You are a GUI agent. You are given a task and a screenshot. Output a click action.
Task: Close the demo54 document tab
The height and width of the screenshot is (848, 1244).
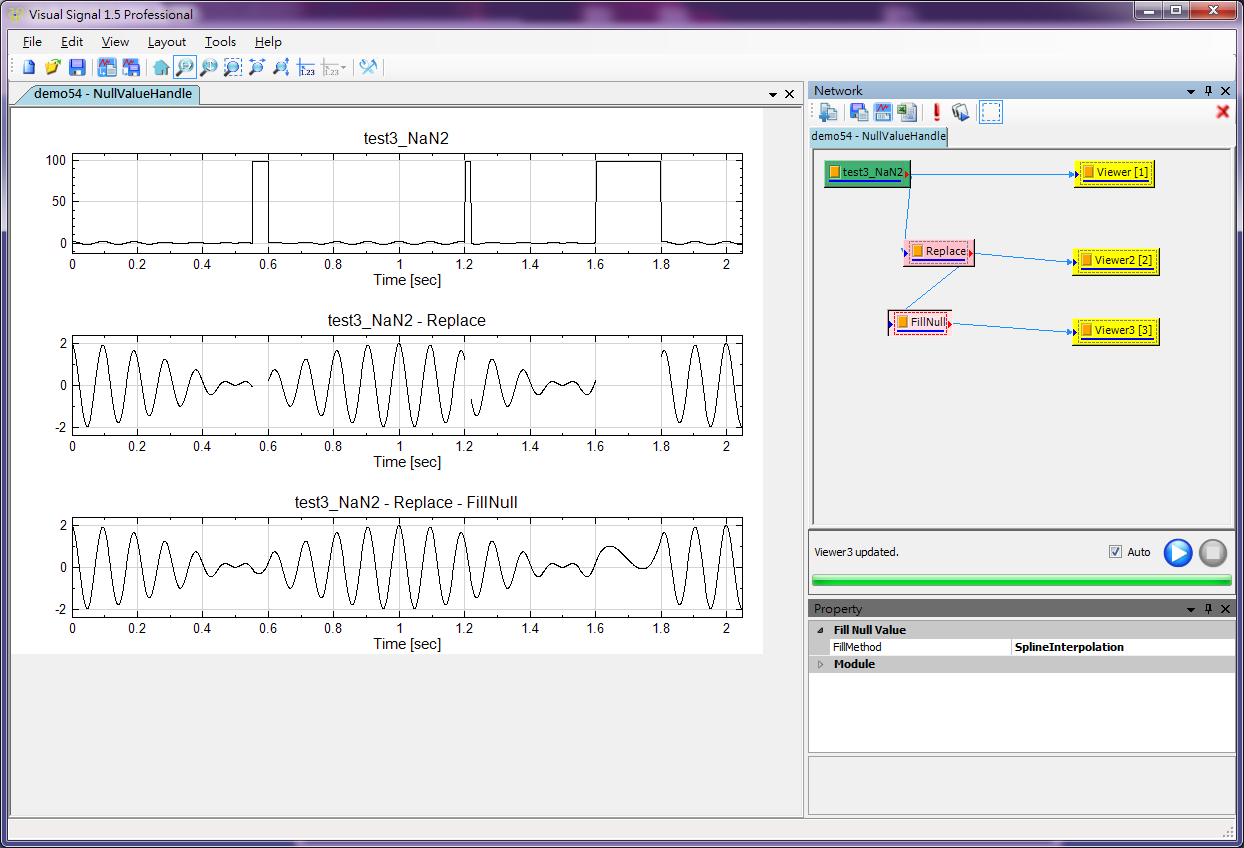(789, 94)
